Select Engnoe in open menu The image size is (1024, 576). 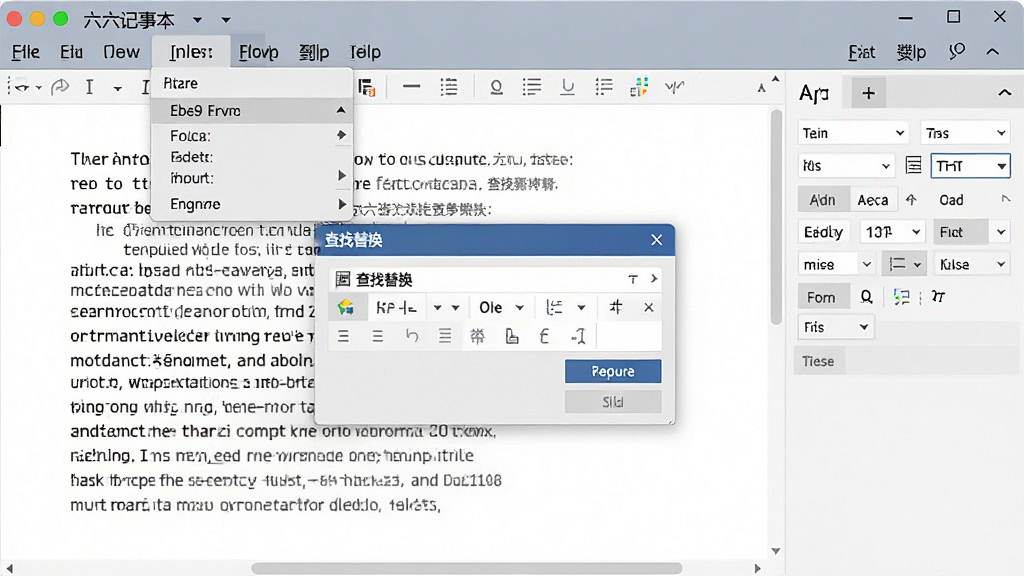pos(252,204)
